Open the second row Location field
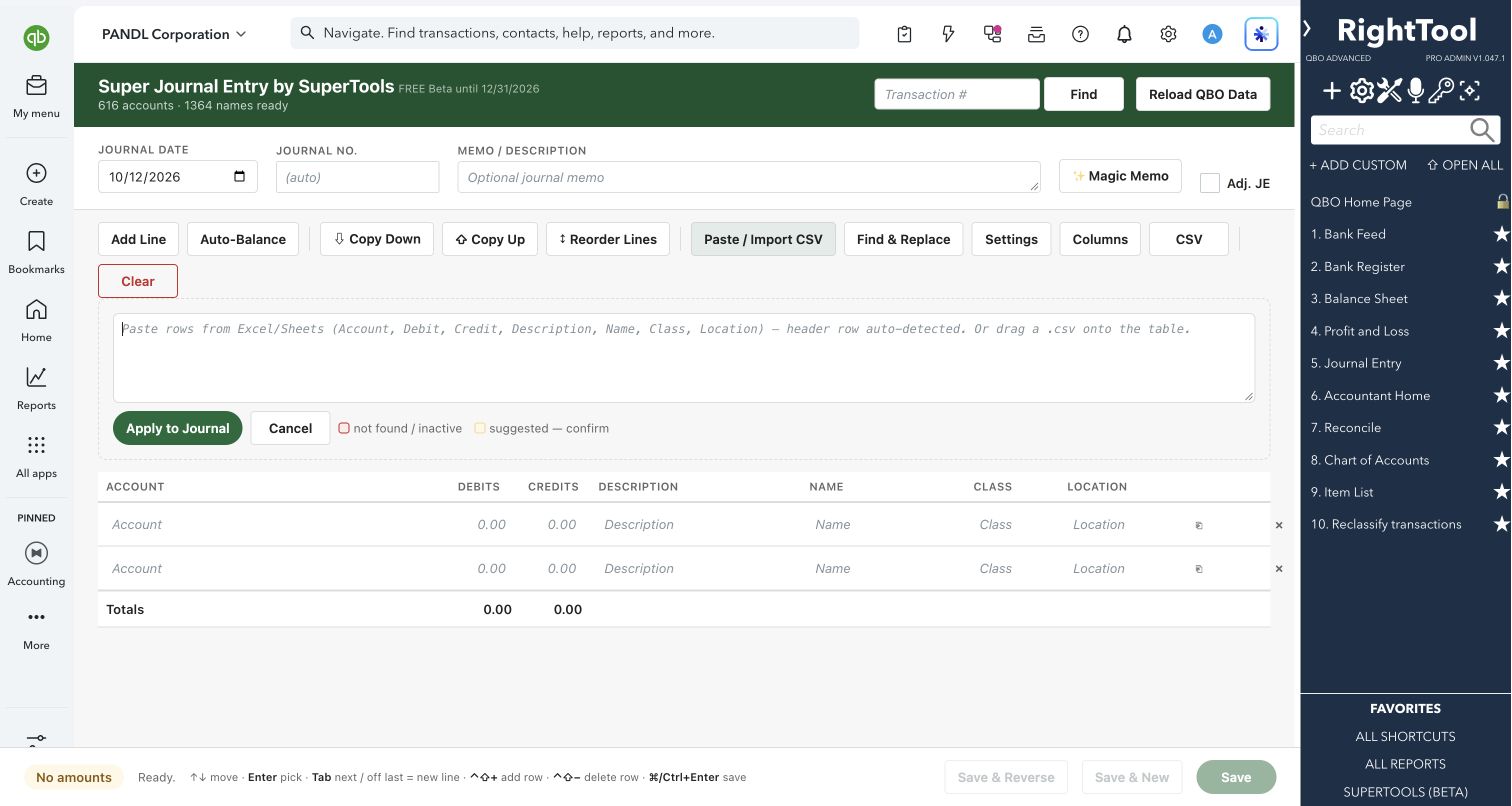1512x806 pixels. click(1124, 568)
